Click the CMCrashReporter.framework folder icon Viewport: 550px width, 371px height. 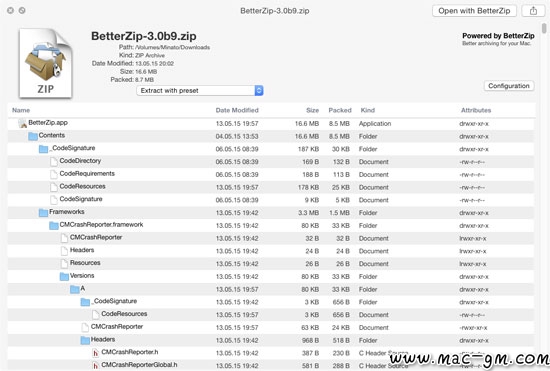pyautogui.click(x=54, y=225)
